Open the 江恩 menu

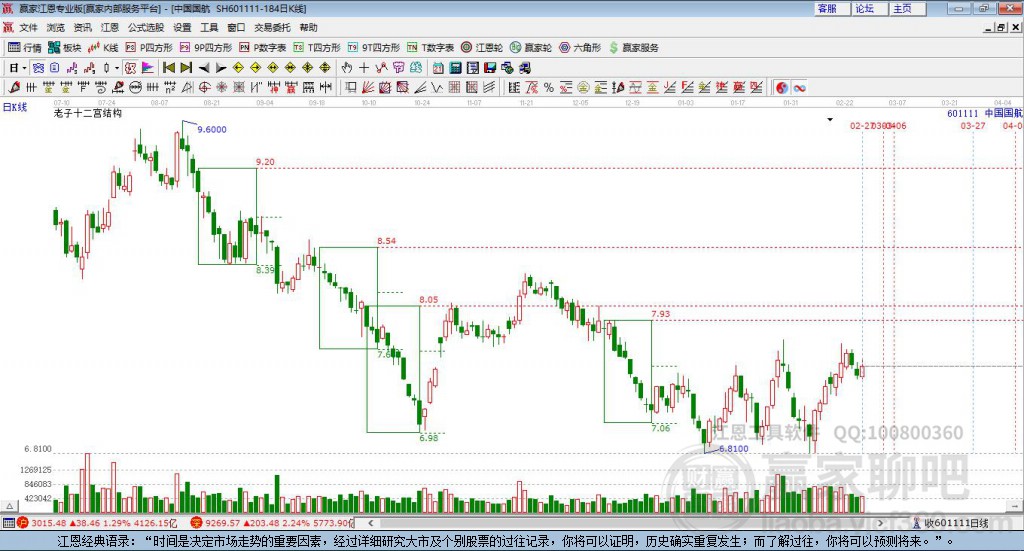[110, 27]
